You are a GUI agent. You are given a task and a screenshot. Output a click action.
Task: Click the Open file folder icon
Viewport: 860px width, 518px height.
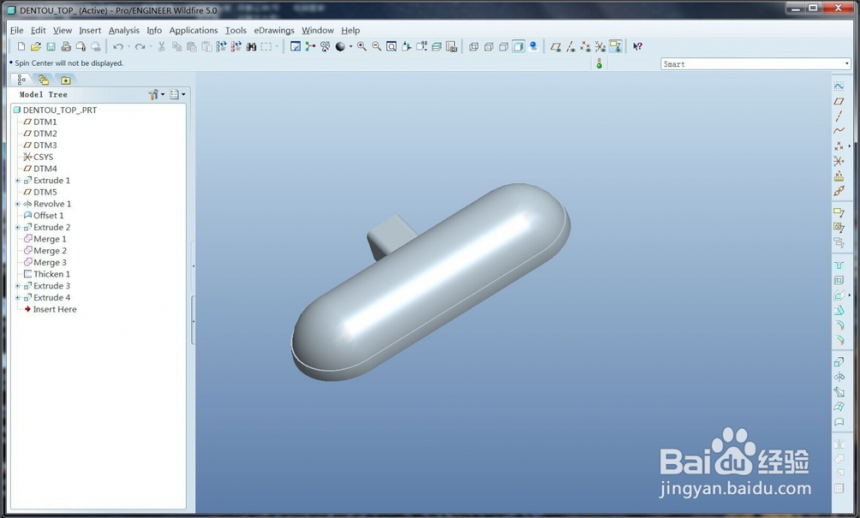coord(36,47)
